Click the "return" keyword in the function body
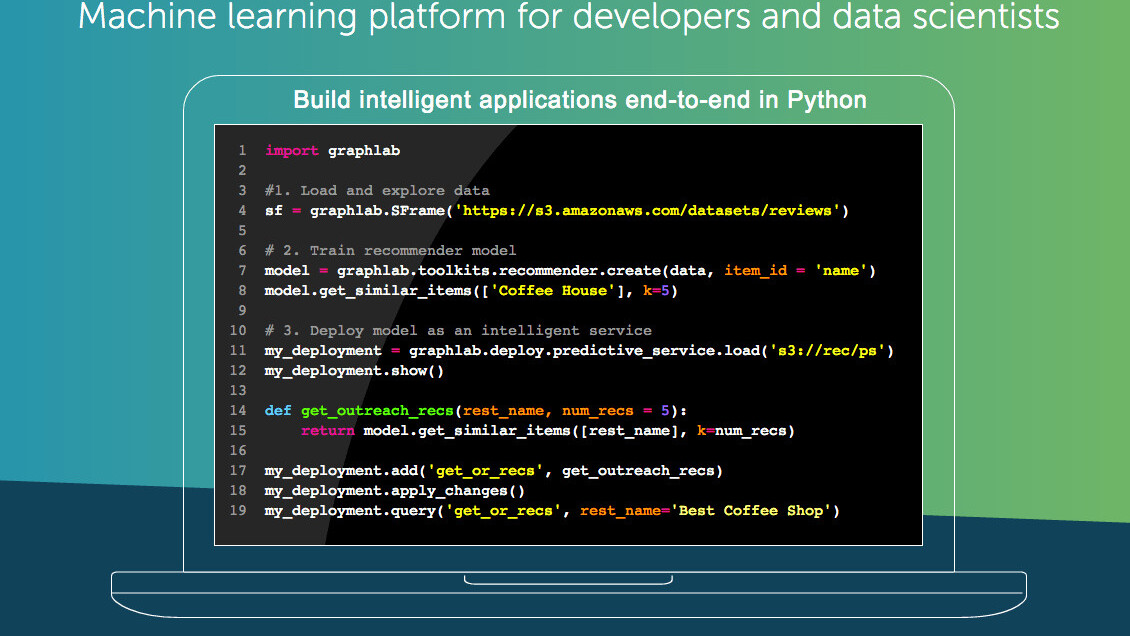 pyautogui.click(x=327, y=431)
